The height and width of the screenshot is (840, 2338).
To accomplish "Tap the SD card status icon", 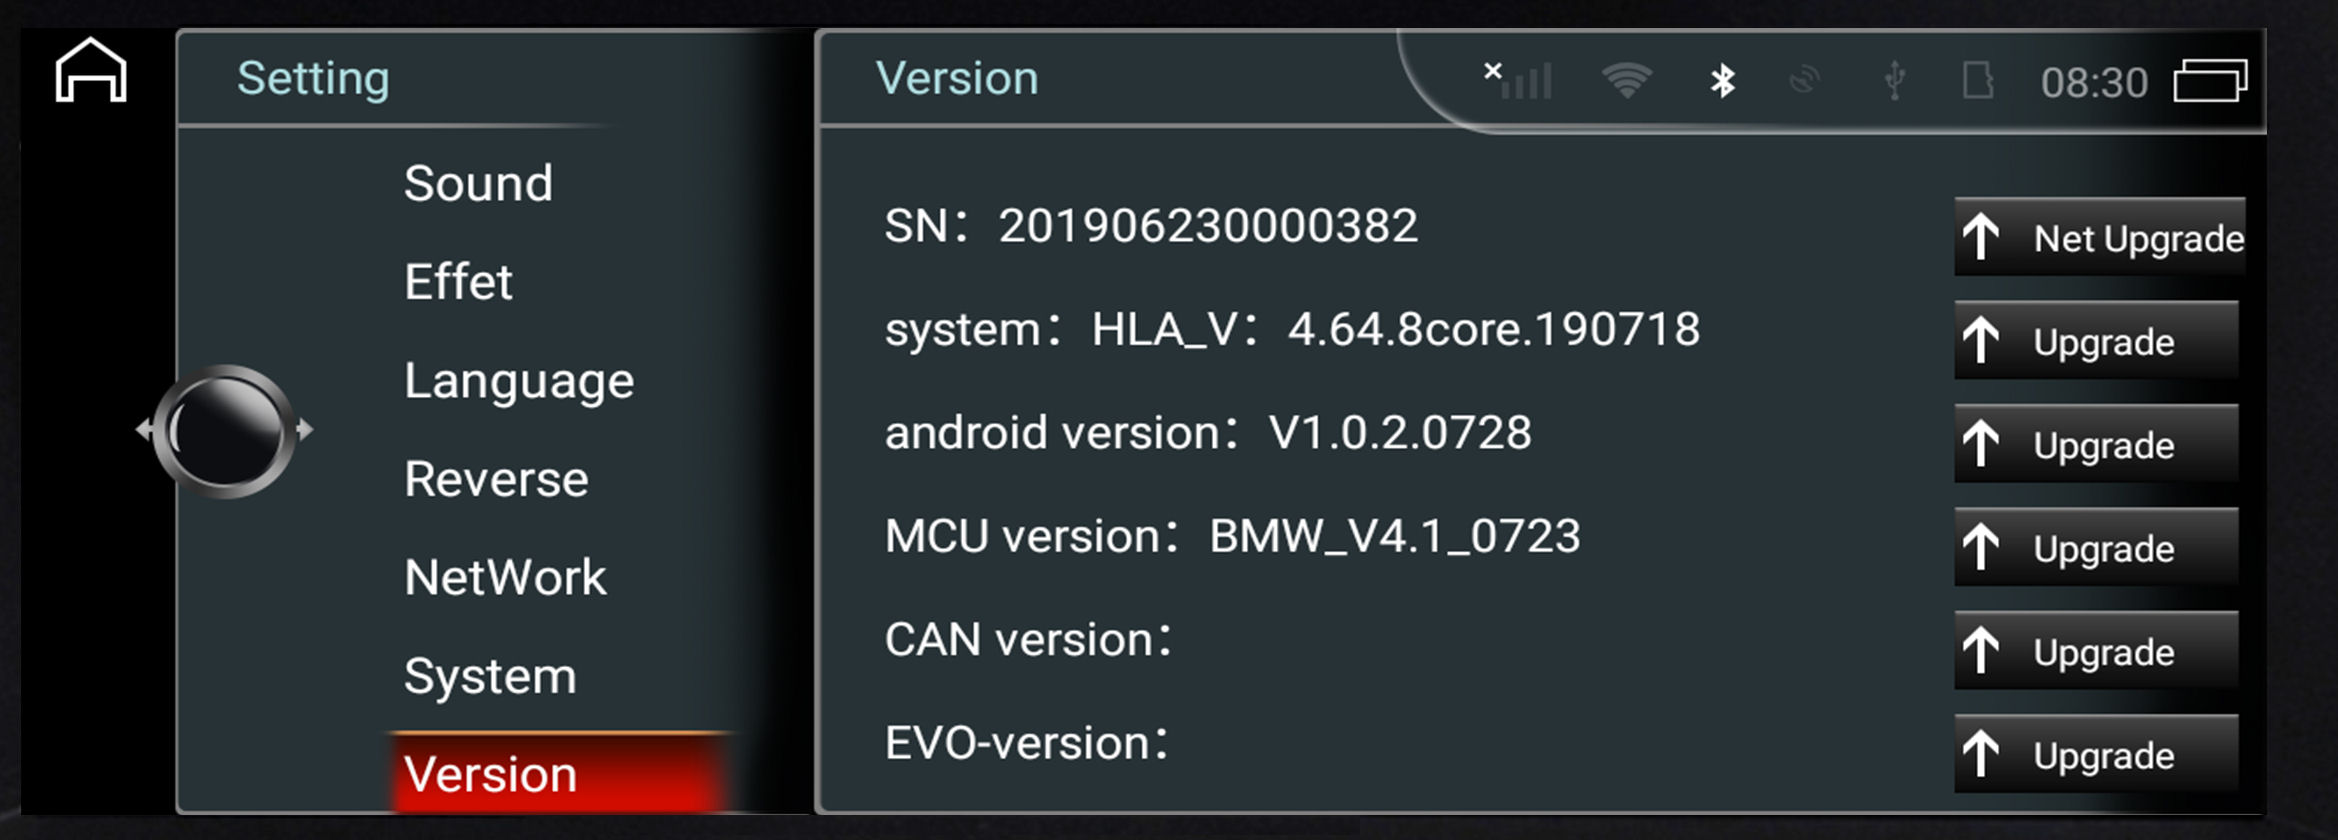I will (1977, 81).
